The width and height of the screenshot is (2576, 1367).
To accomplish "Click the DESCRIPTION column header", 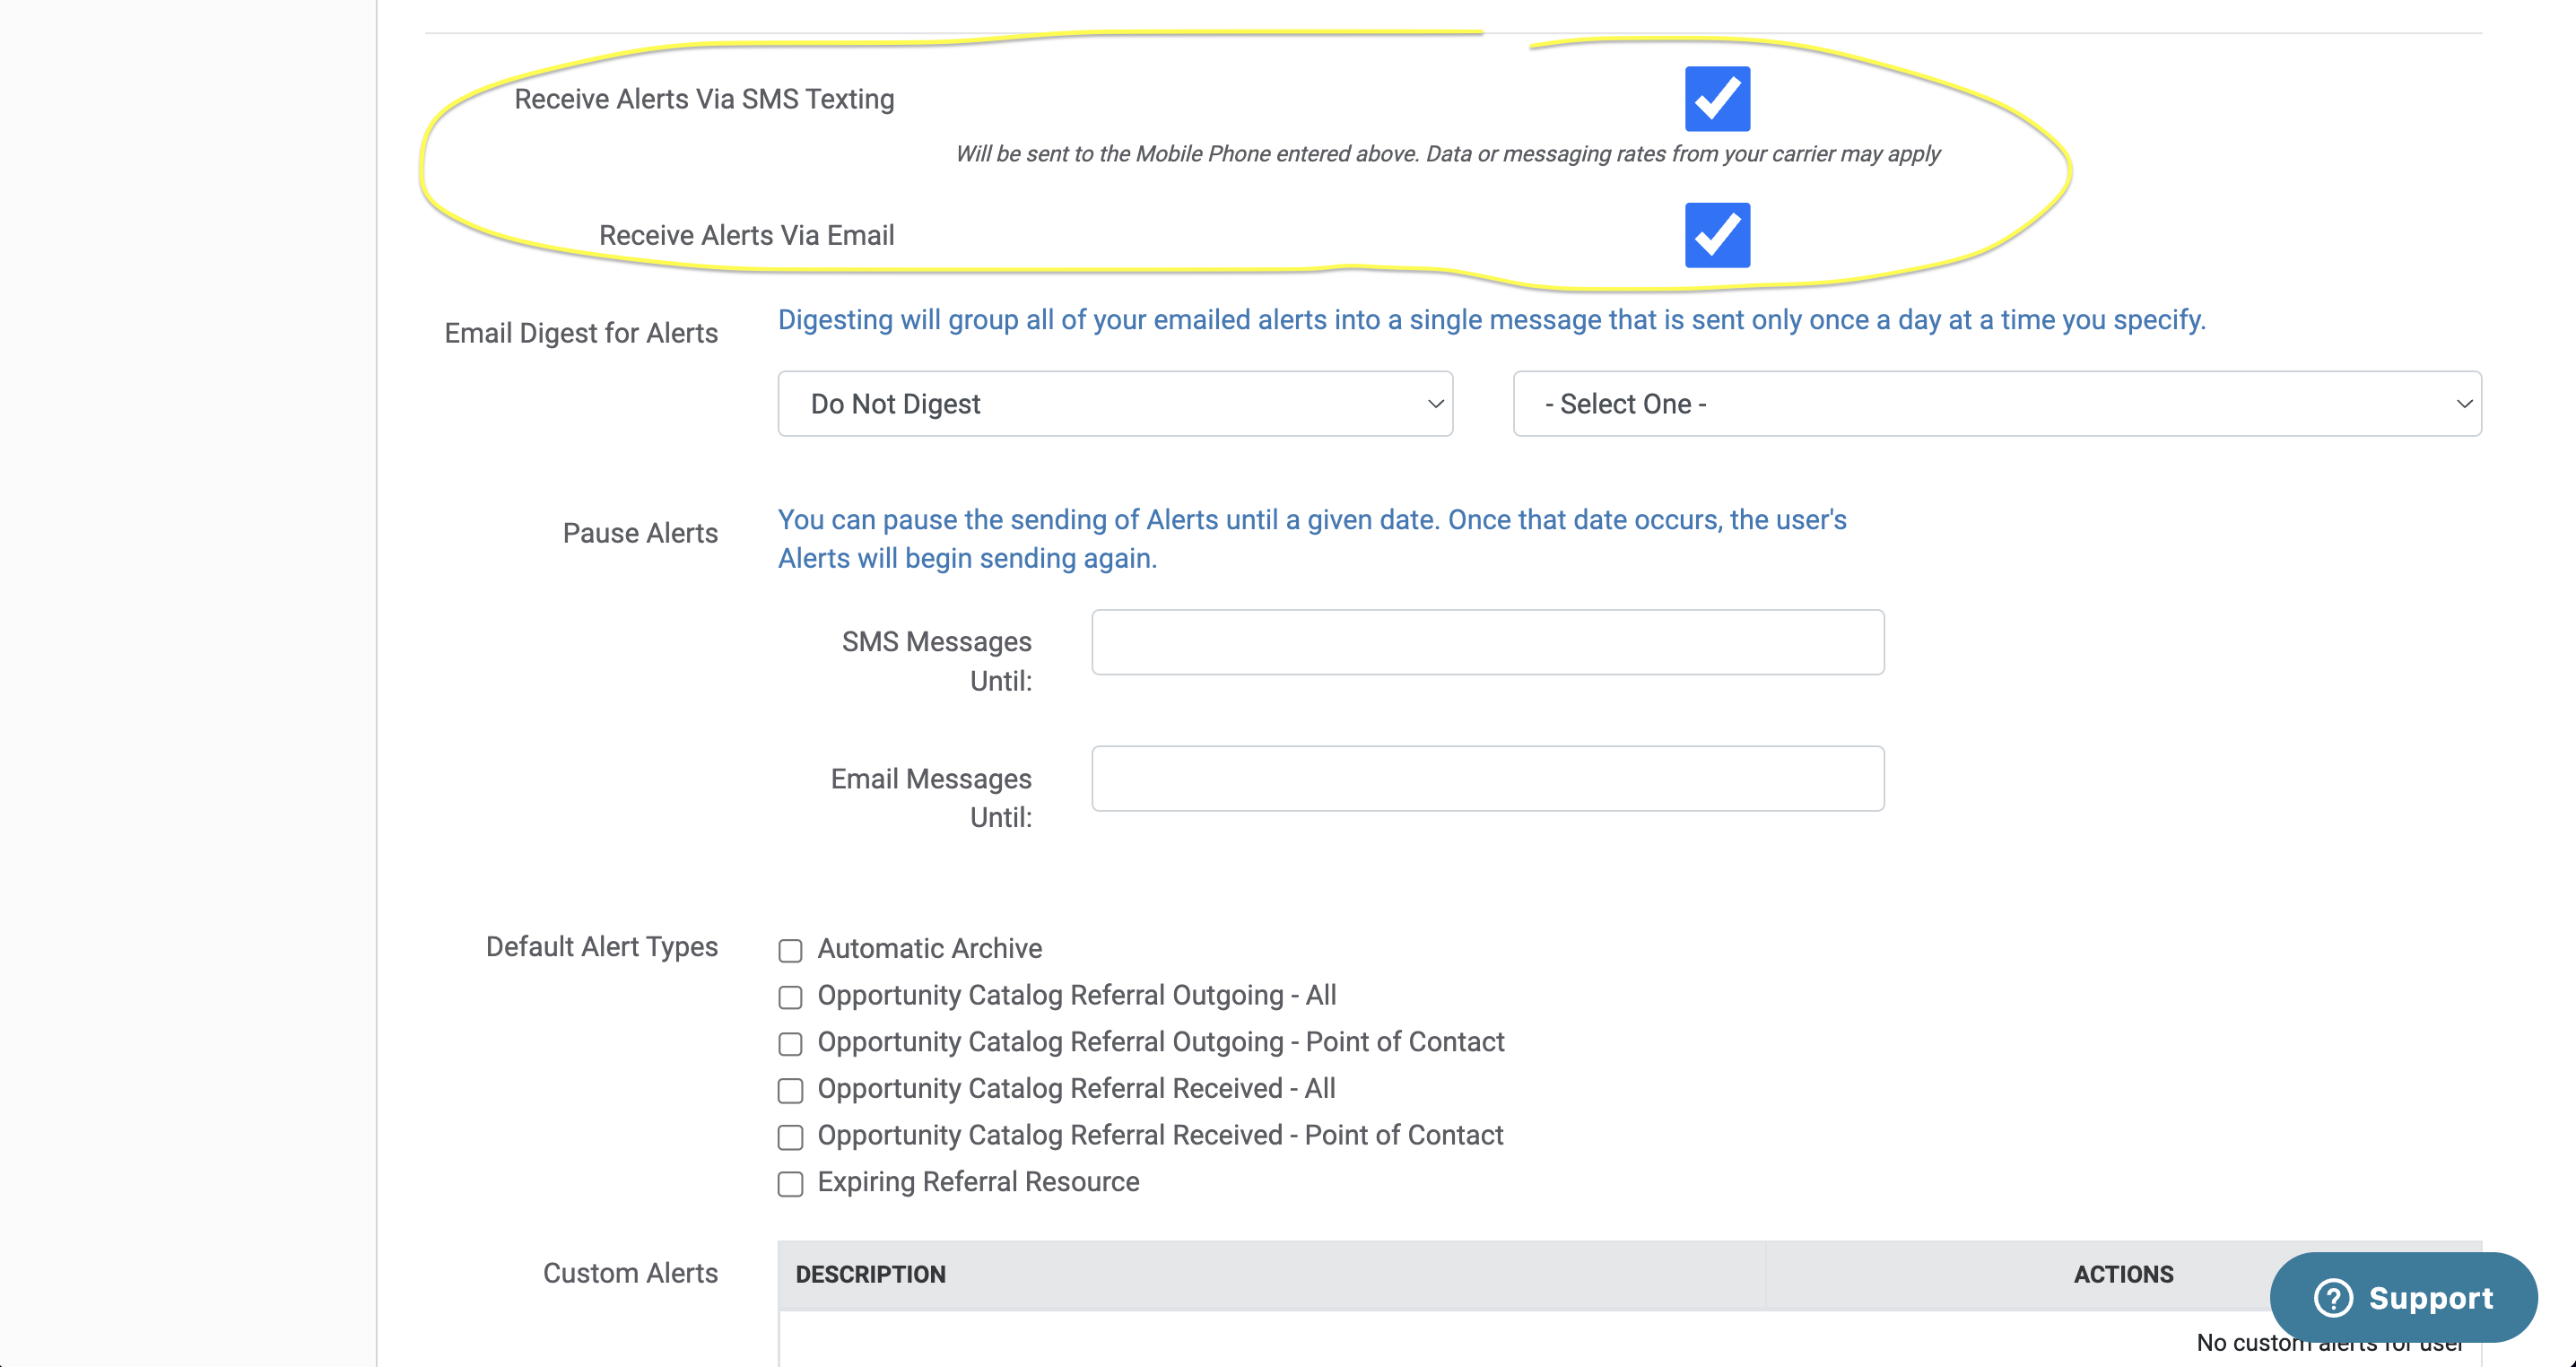I will [x=870, y=1274].
